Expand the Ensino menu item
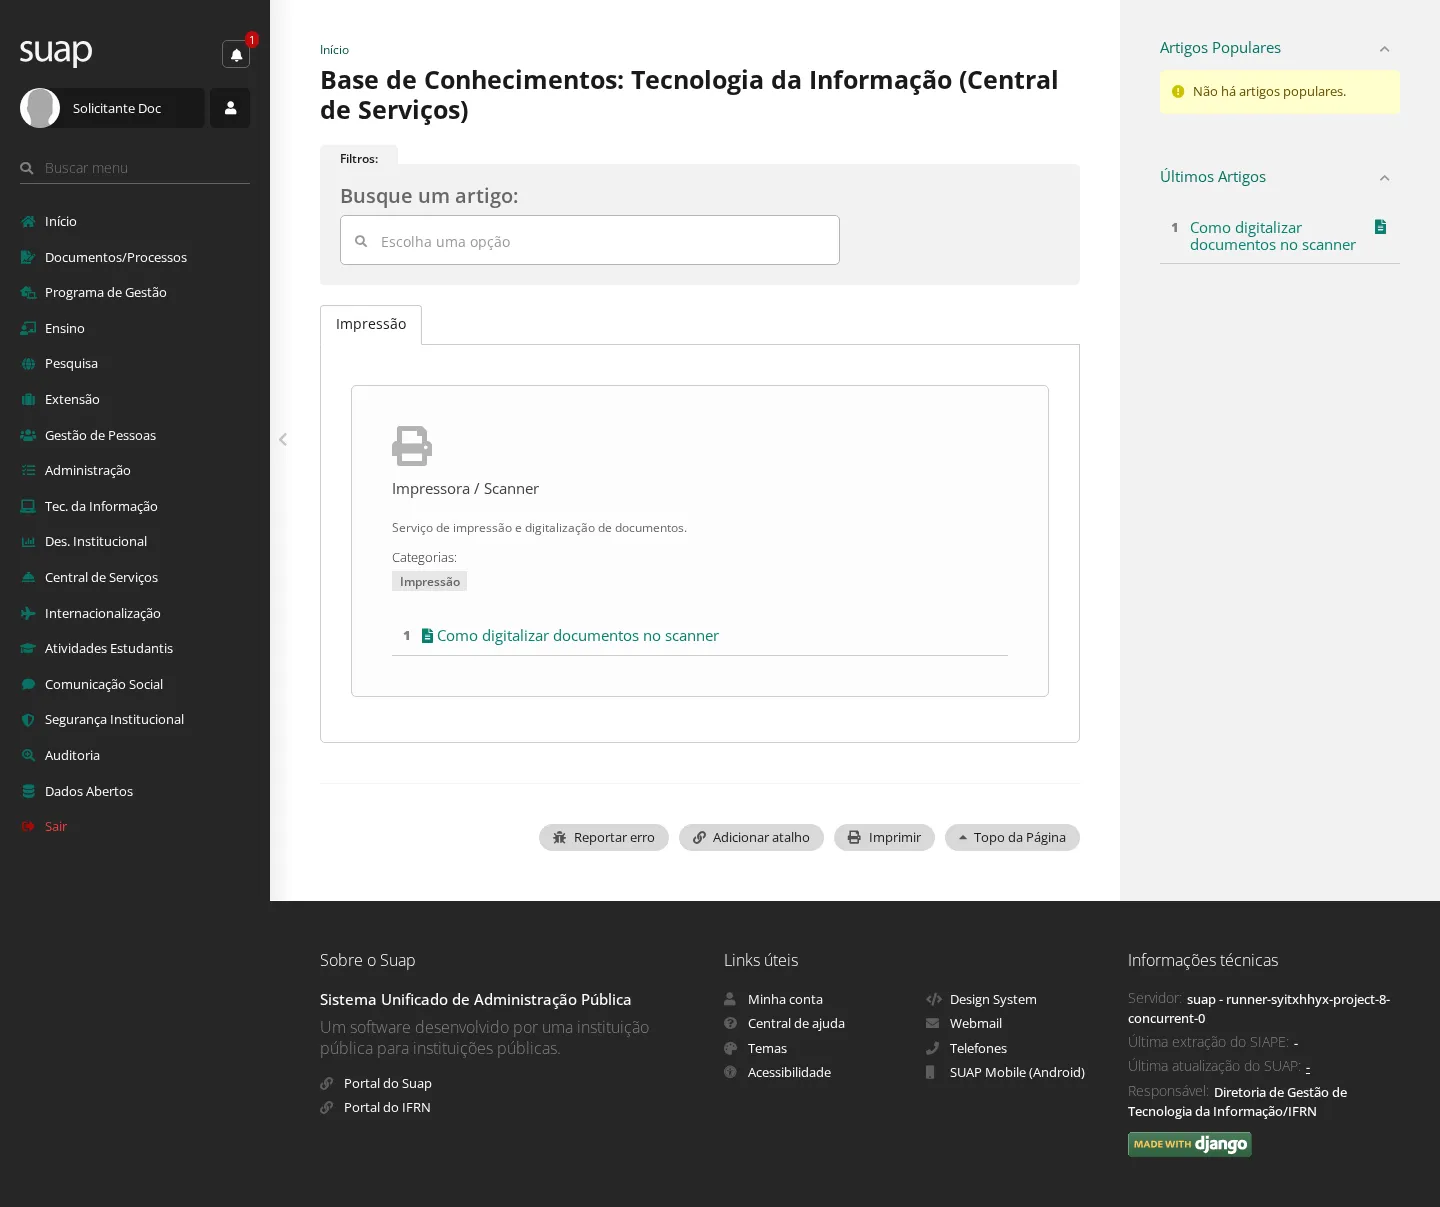This screenshot has height=1207, width=1440. point(135,328)
